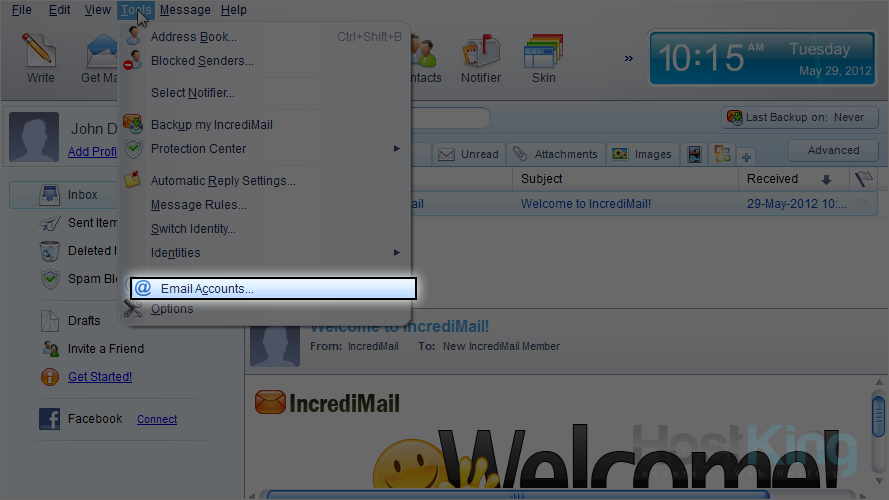The width and height of the screenshot is (889, 500).
Task: Click the Backup my IncrediMail icon
Action: (x=133, y=125)
